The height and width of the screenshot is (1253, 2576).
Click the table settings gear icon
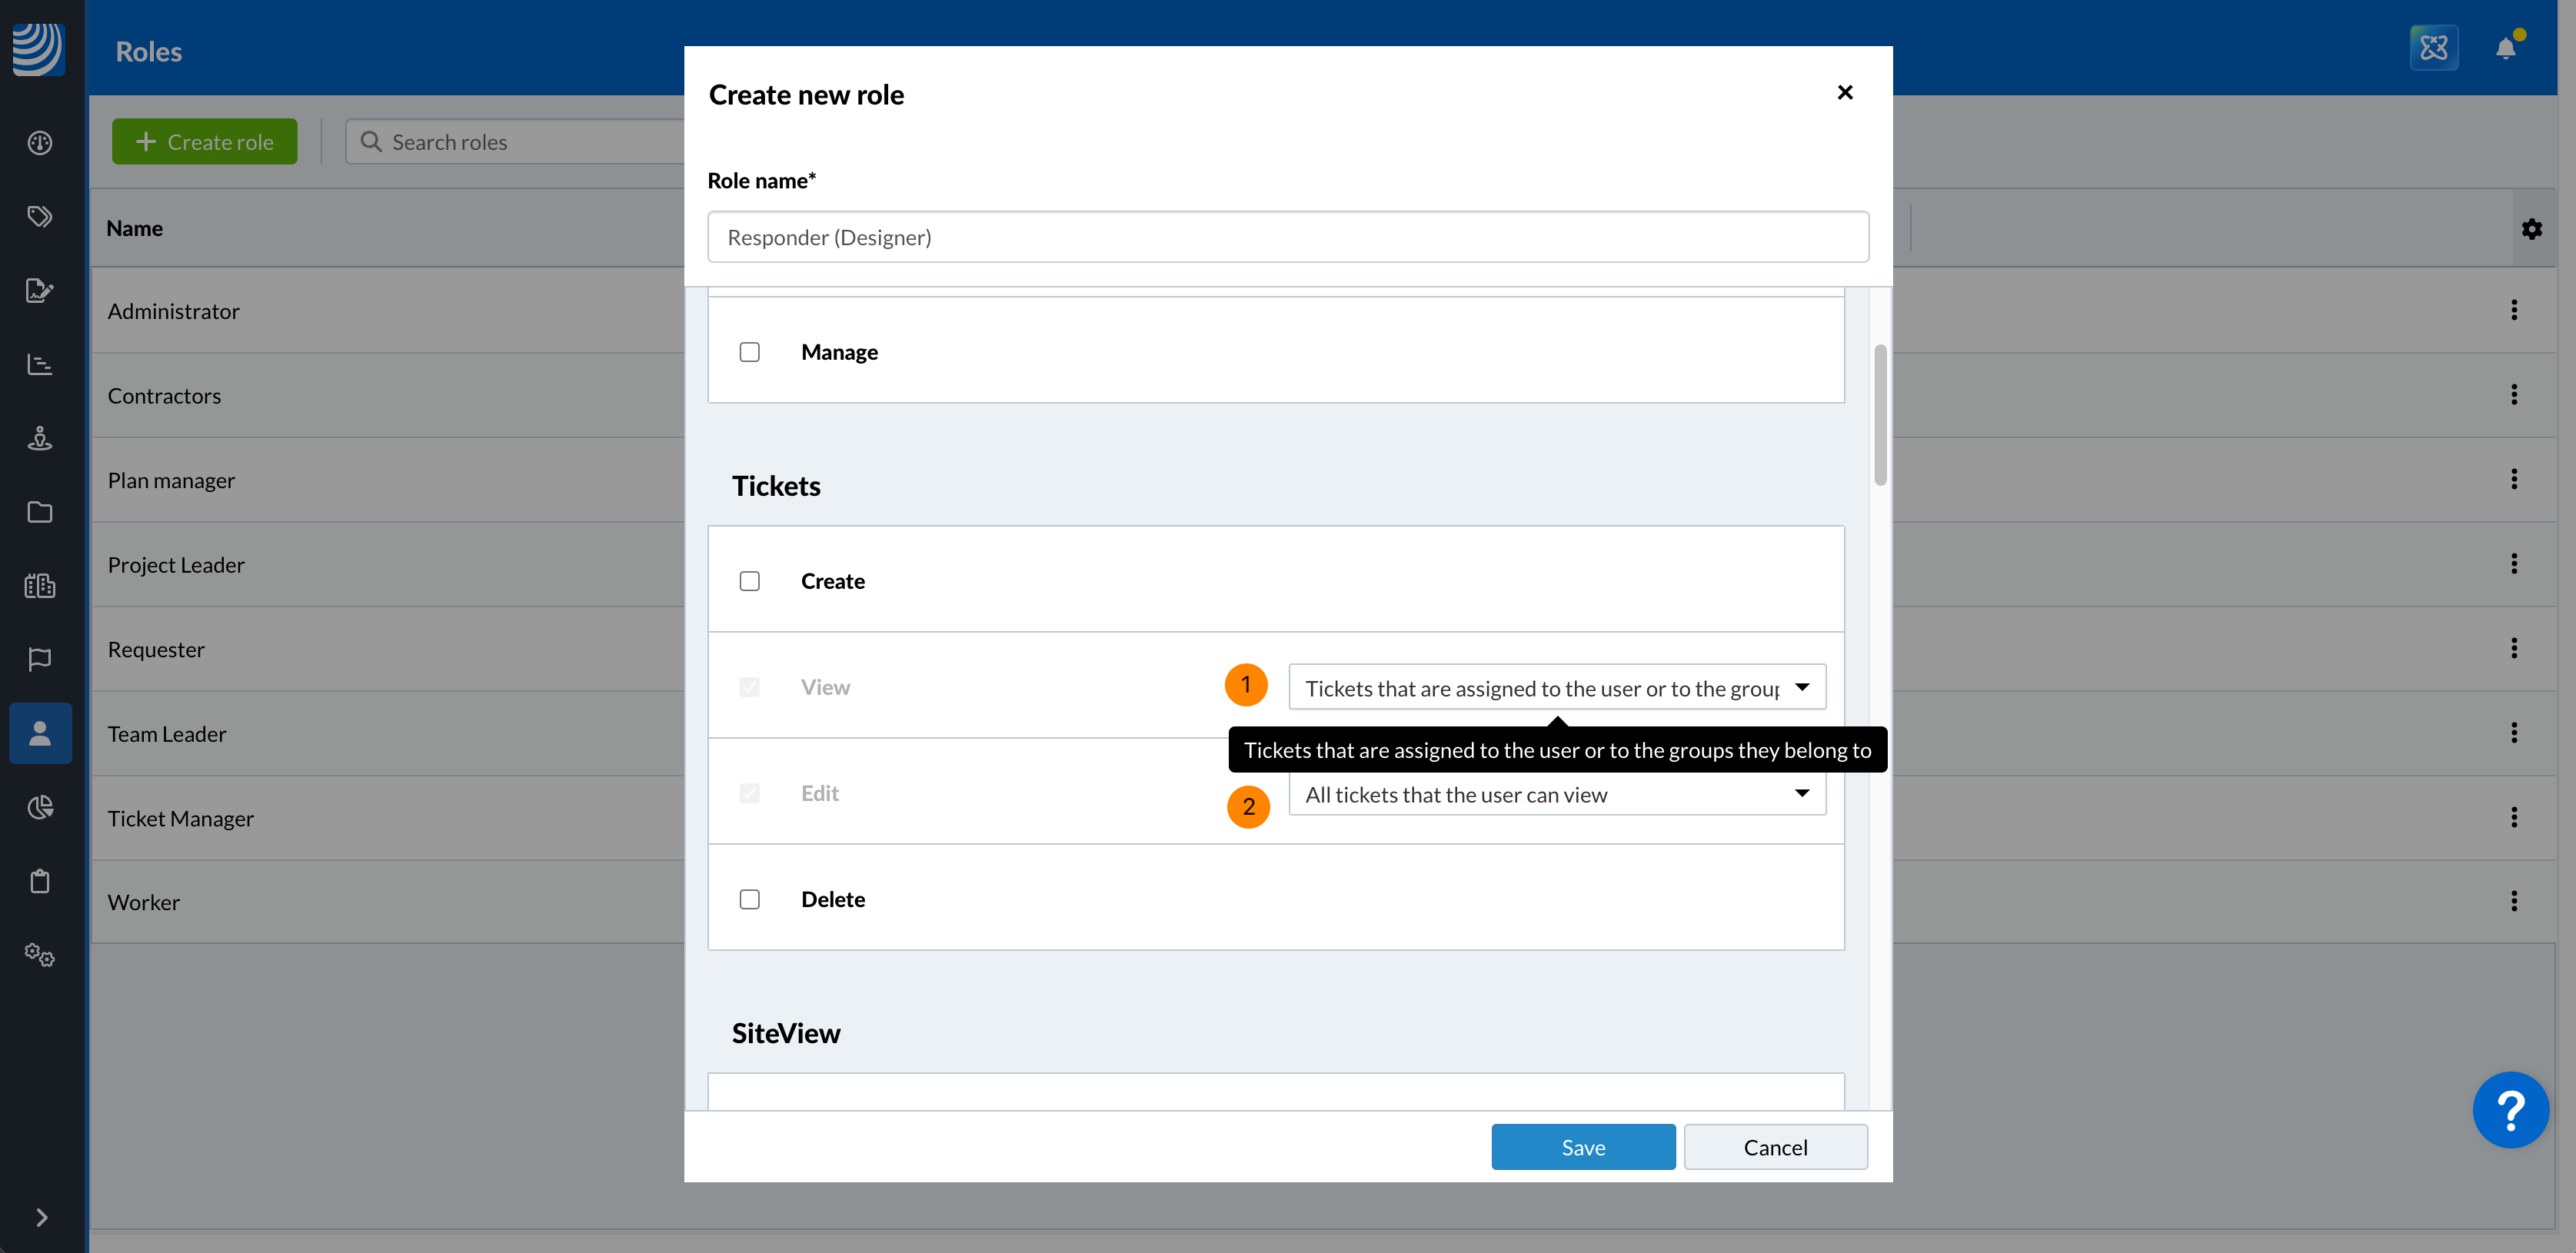coord(2531,229)
